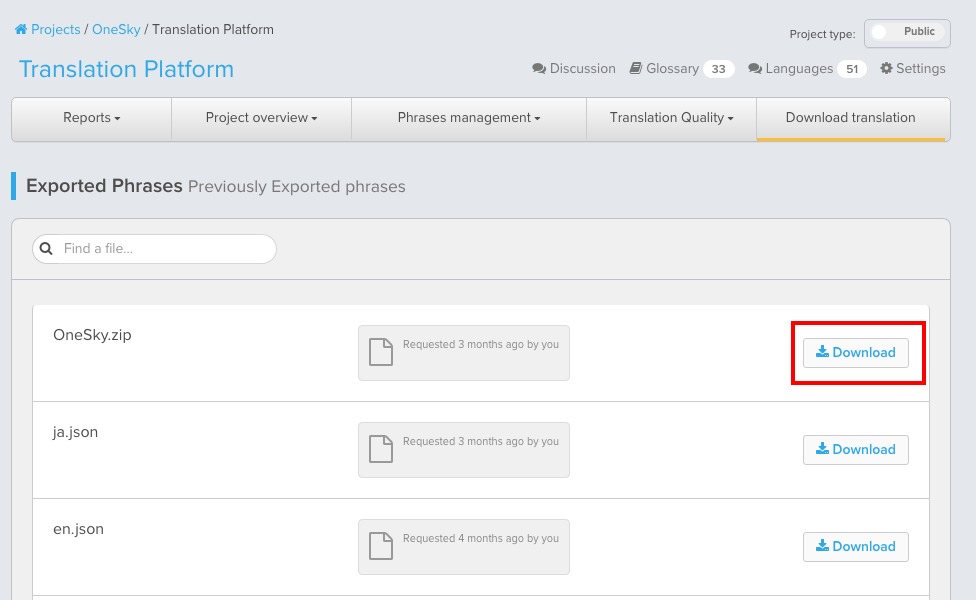Open the Discussion link

pos(574,68)
